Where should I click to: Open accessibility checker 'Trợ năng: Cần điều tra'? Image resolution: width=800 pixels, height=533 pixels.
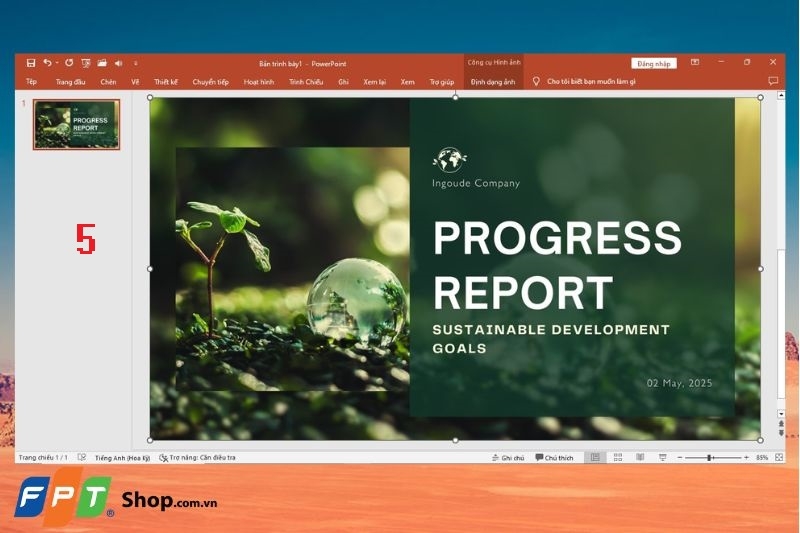197,458
